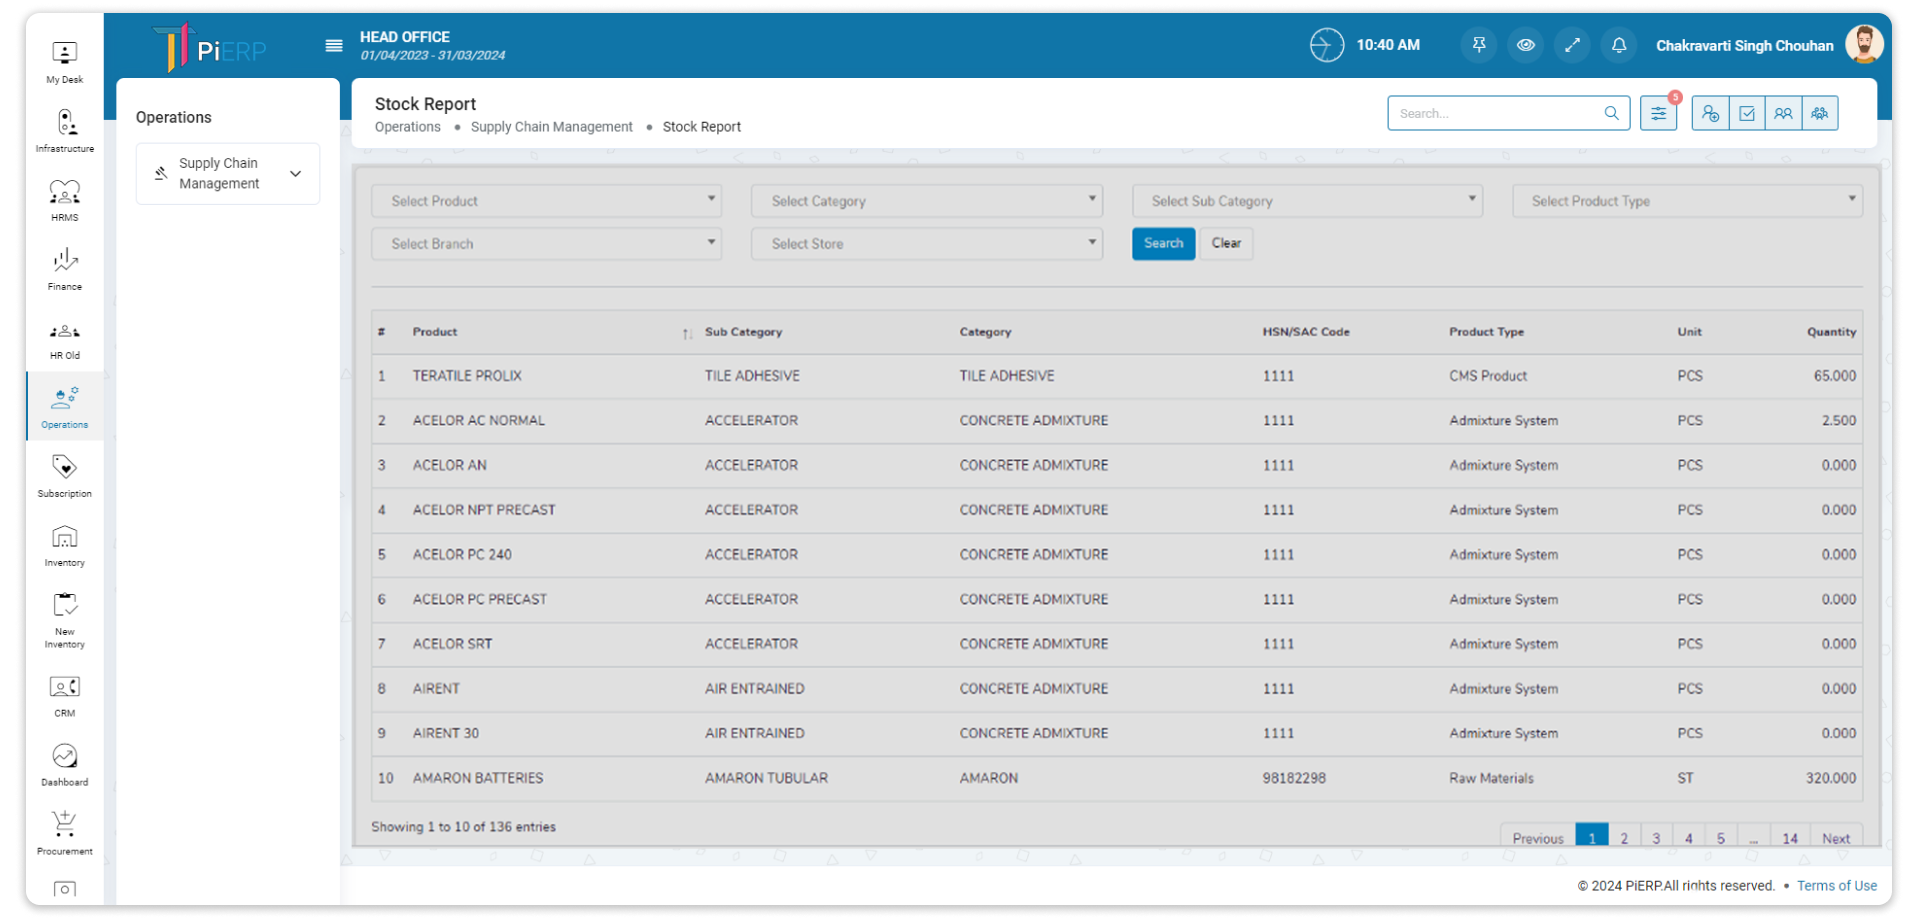Go to page 2 of results
The image size is (1918, 918).
pos(1624,838)
